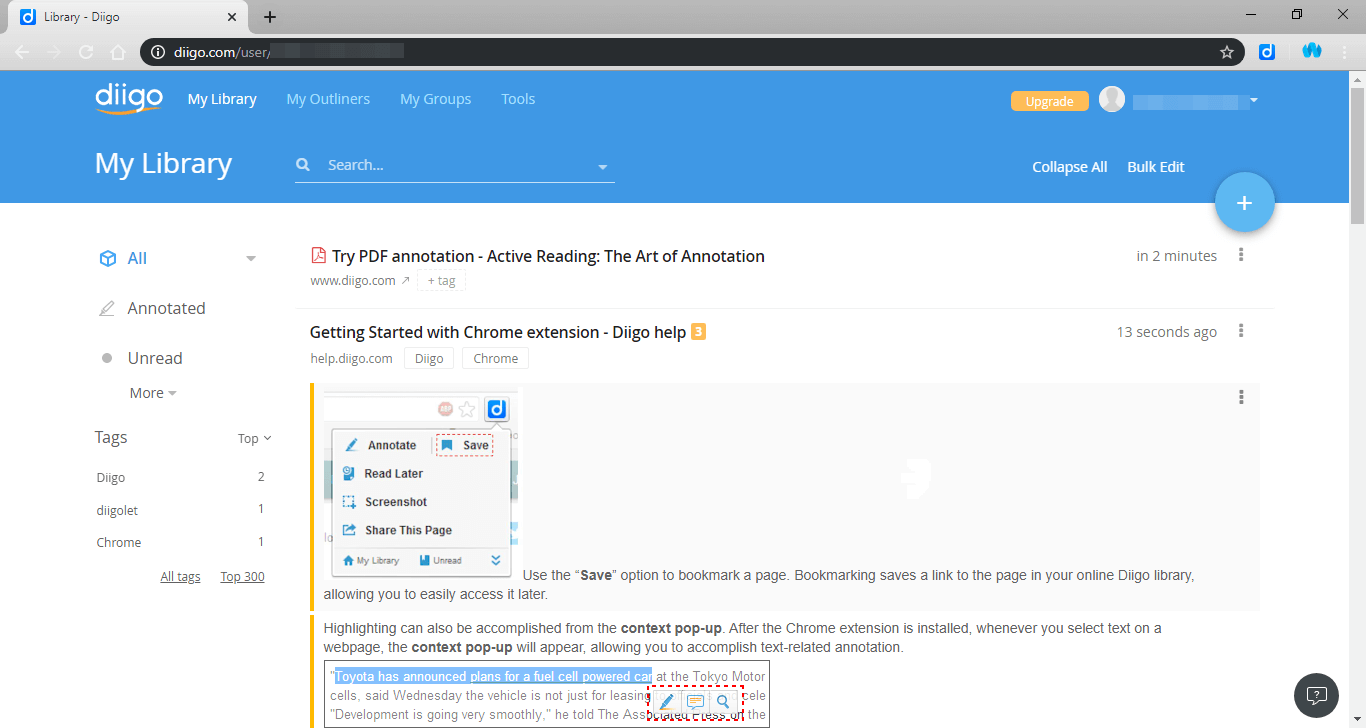Expand the More options in sidebar
Image resolution: width=1366 pixels, height=728 pixels.
click(153, 393)
